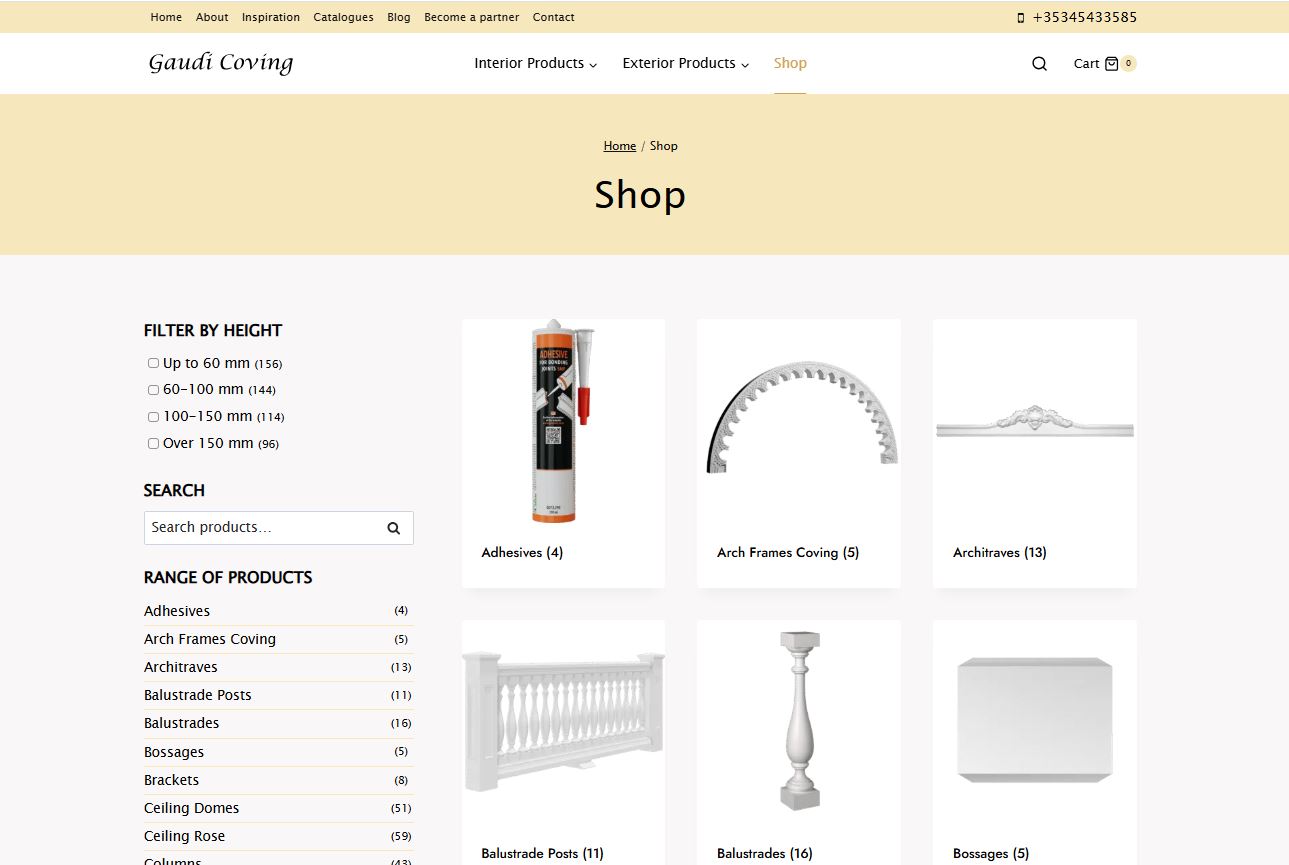Open the site search magnifier icon
Viewport: 1289px width, 865px height.
point(1039,64)
